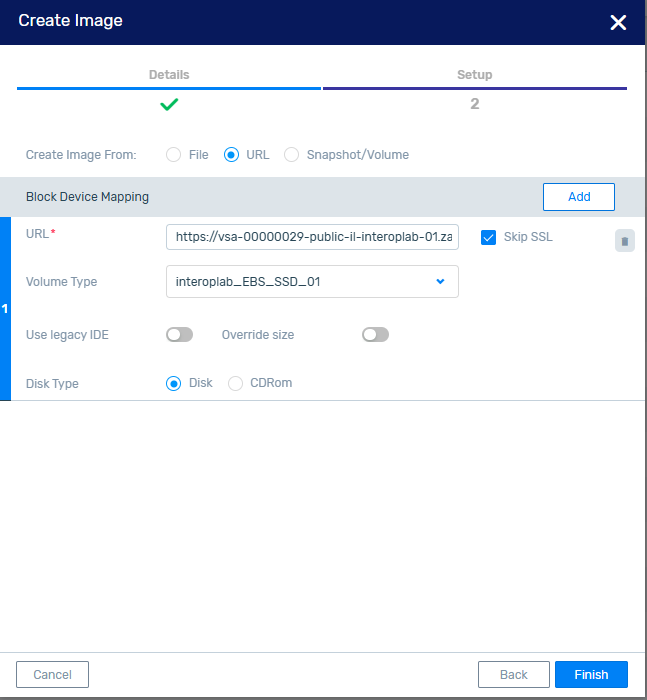The width and height of the screenshot is (647, 700).
Task: Close the Create Image dialog
Action: pyautogui.click(x=618, y=22)
